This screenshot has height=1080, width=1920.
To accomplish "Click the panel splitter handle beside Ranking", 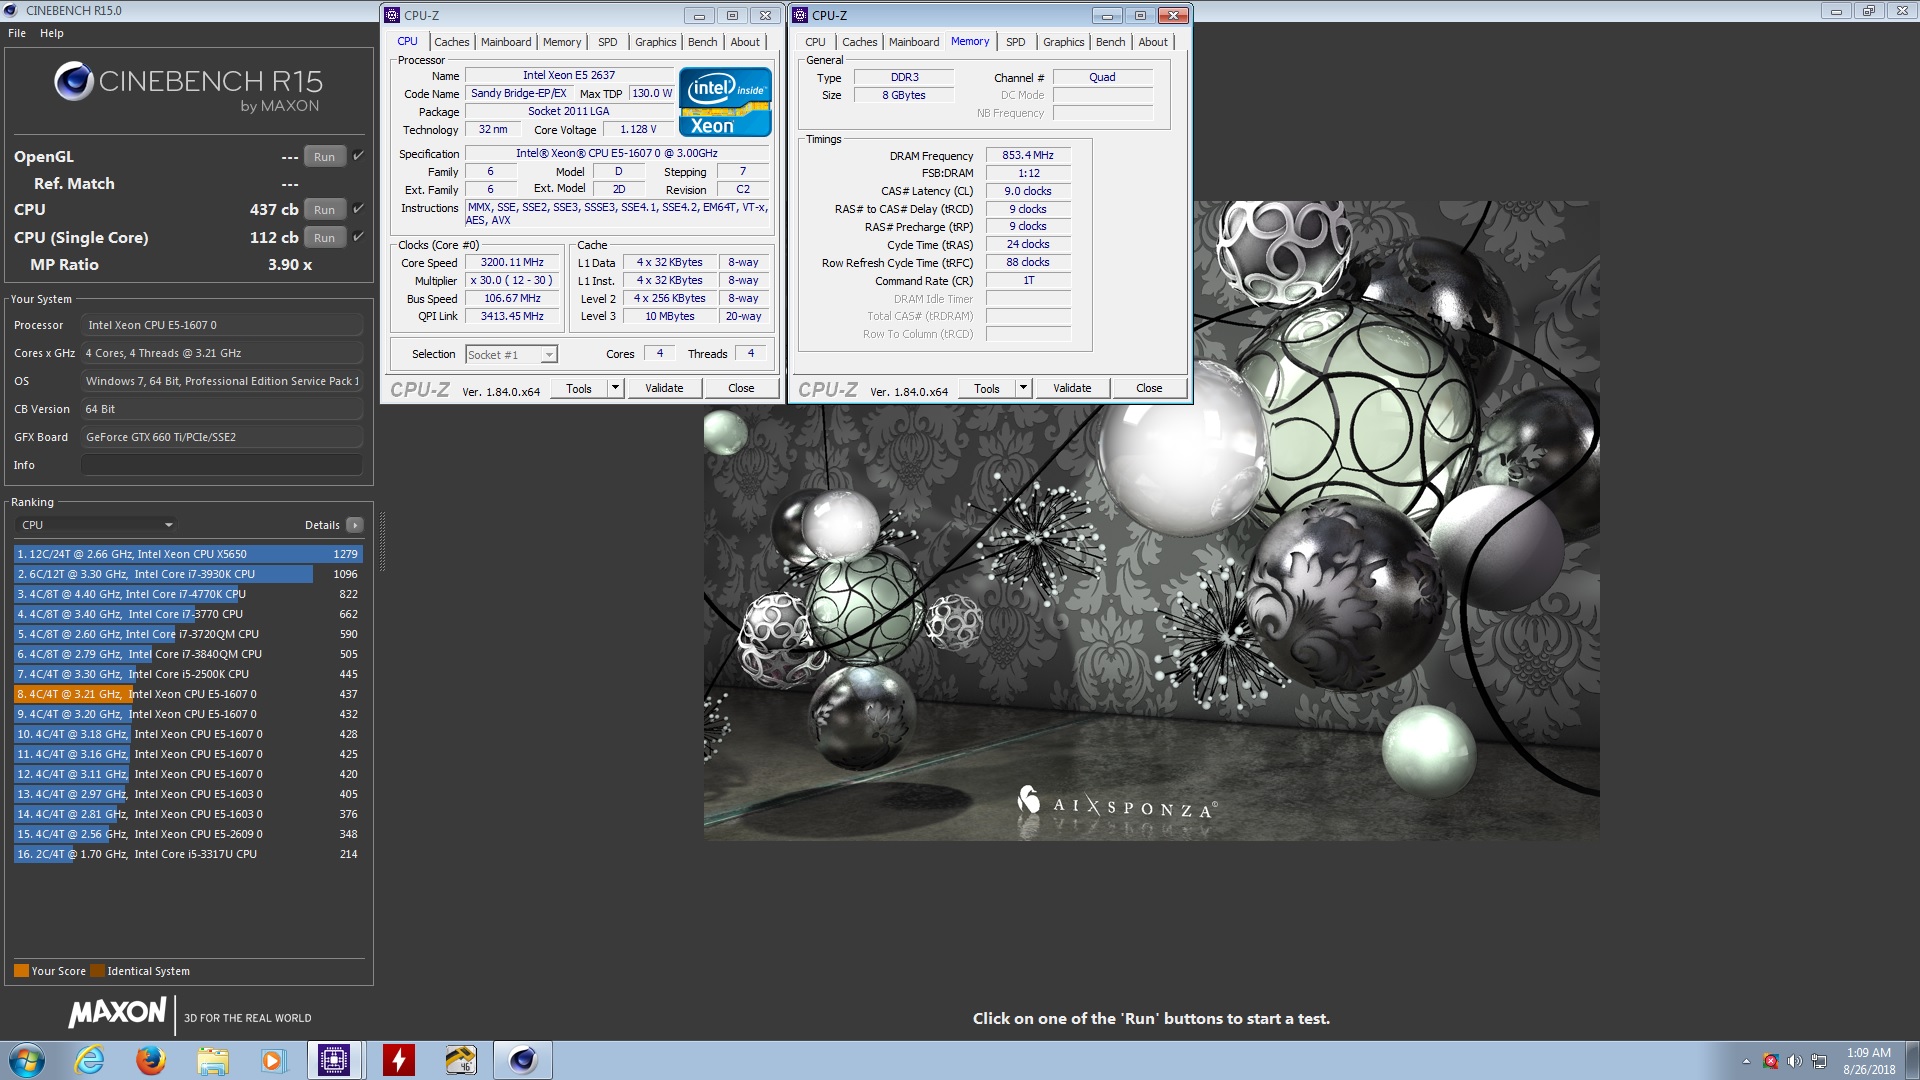I will click(x=382, y=541).
